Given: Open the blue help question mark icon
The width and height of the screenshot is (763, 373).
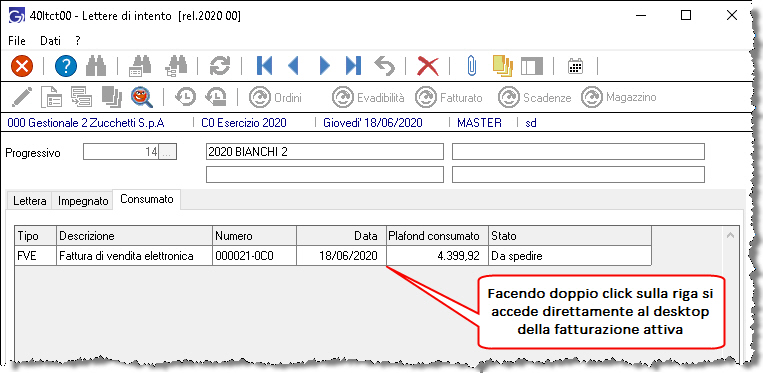Looking at the screenshot, I should click(66, 66).
